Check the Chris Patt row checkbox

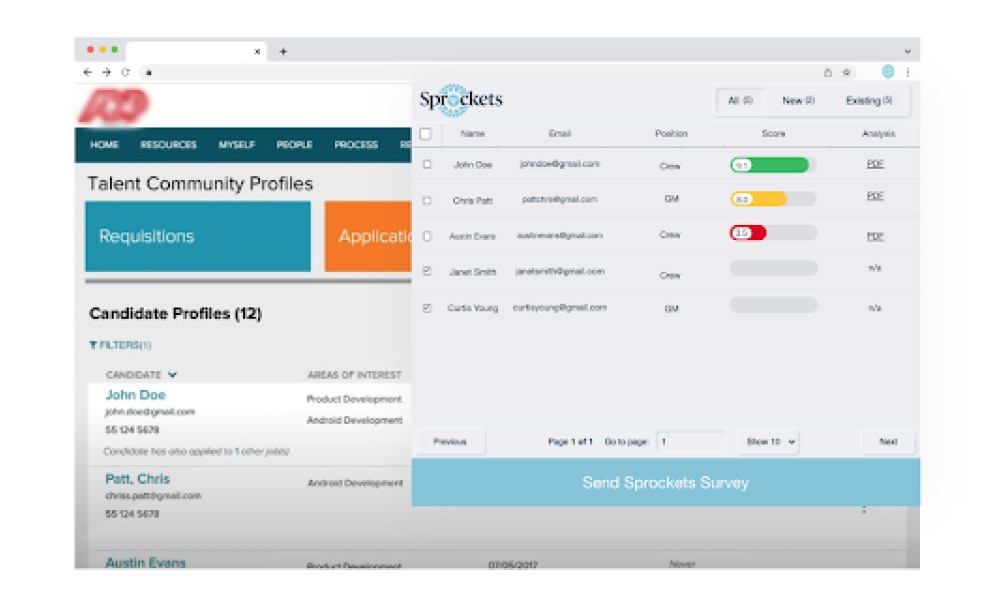(427, 200)
